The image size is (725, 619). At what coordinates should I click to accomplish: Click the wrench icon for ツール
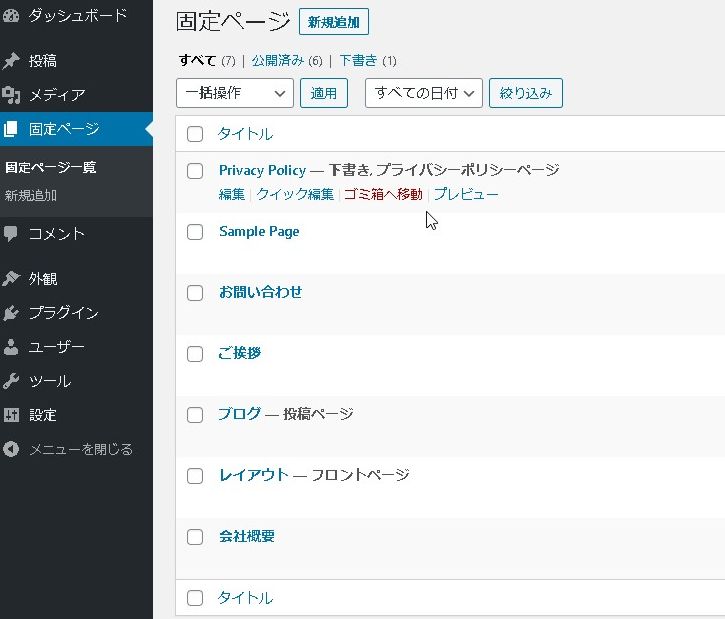[11, 381]
